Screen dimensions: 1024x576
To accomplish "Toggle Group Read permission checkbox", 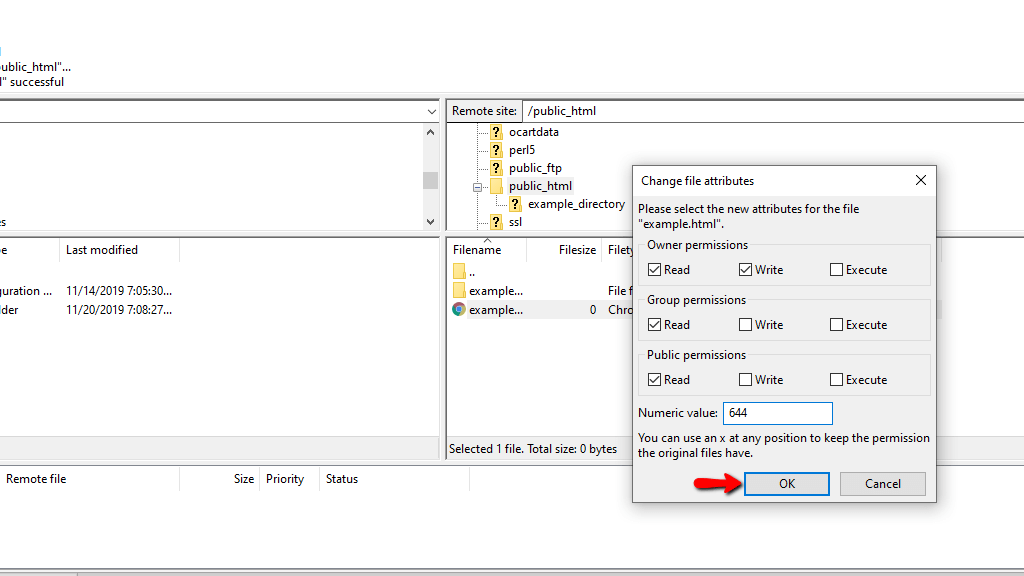I will coord(654,325).
